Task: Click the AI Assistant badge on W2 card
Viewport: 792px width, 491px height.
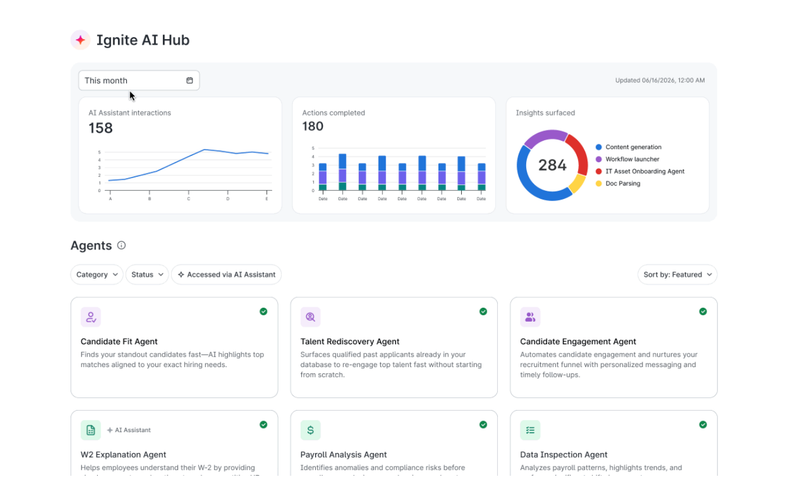Action: (x=129, y=430)
